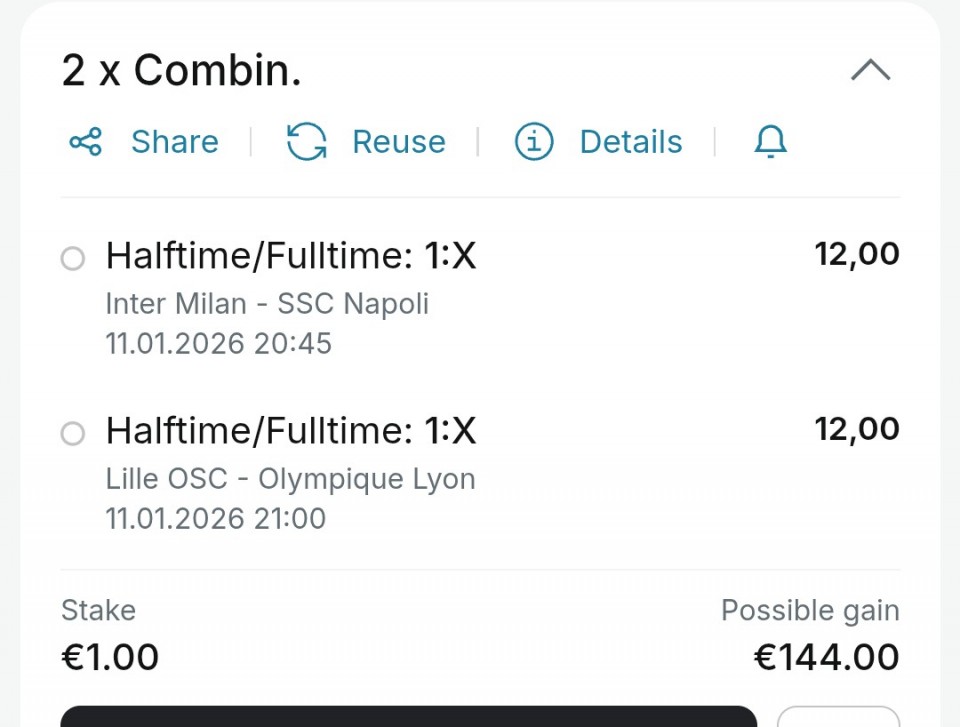This screenshot has width=960, height=727.
Task: Click the 11.01.2026 20:45 match date
Action: 218,343
